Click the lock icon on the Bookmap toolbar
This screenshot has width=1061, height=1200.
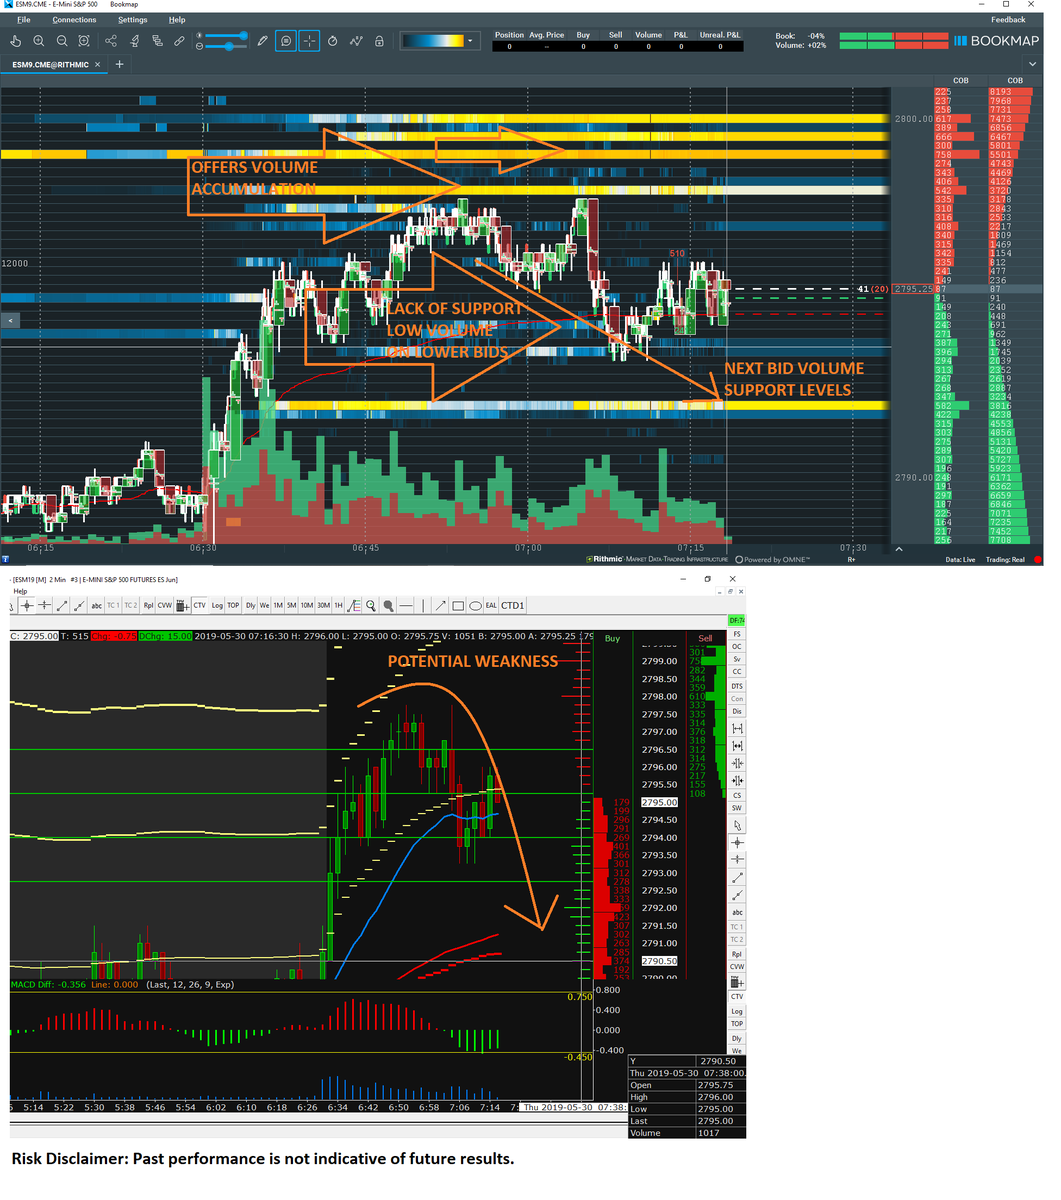(x=379, y=40)
